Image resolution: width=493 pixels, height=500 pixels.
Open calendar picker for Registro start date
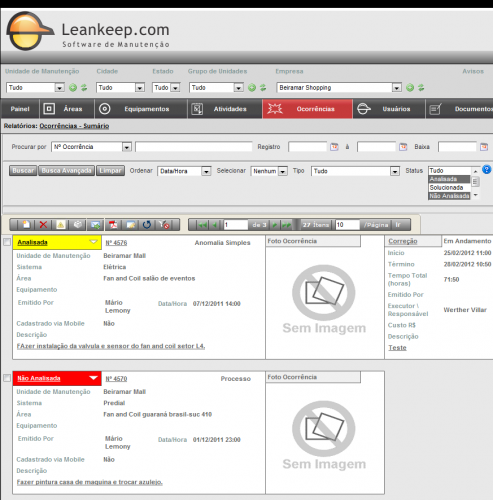[334, 147]
